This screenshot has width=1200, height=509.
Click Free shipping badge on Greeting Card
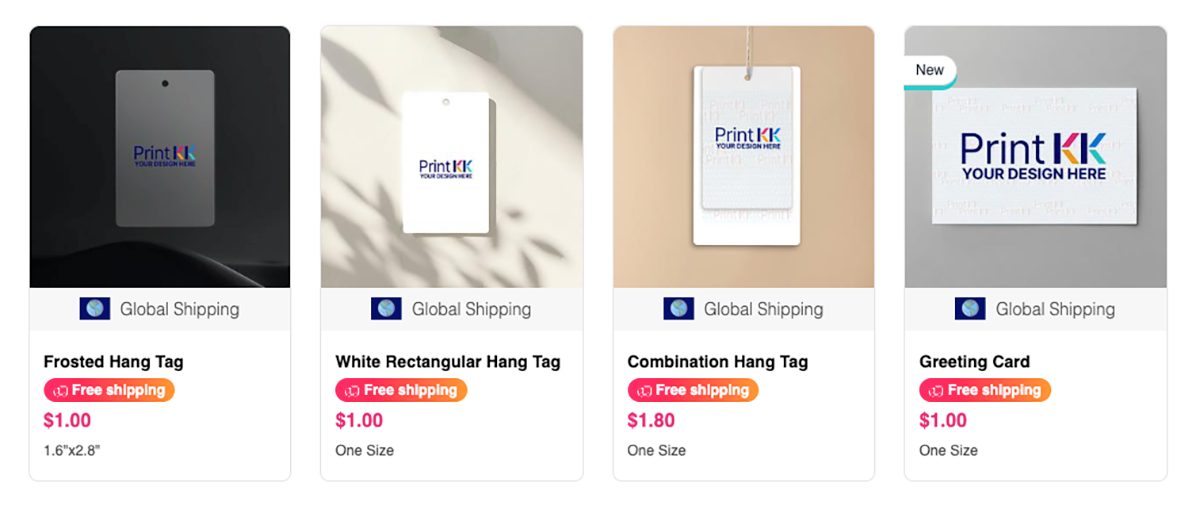point(985,390)
